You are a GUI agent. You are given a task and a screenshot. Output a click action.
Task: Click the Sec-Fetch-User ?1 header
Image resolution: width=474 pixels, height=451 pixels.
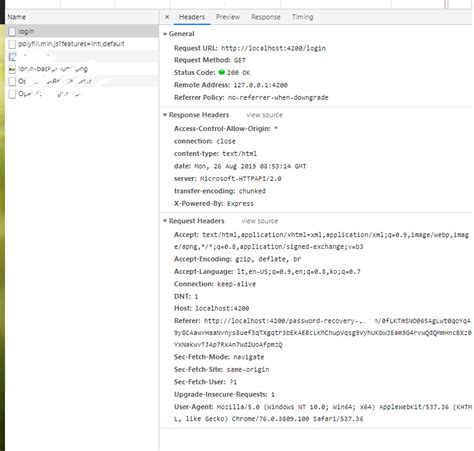[x=205, y=382]
